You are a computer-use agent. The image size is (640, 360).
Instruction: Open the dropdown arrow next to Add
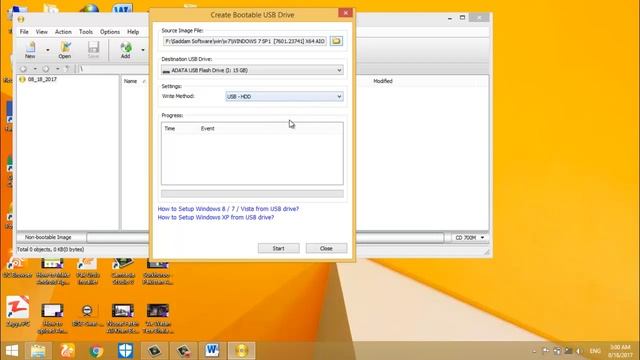click(143, 50)
